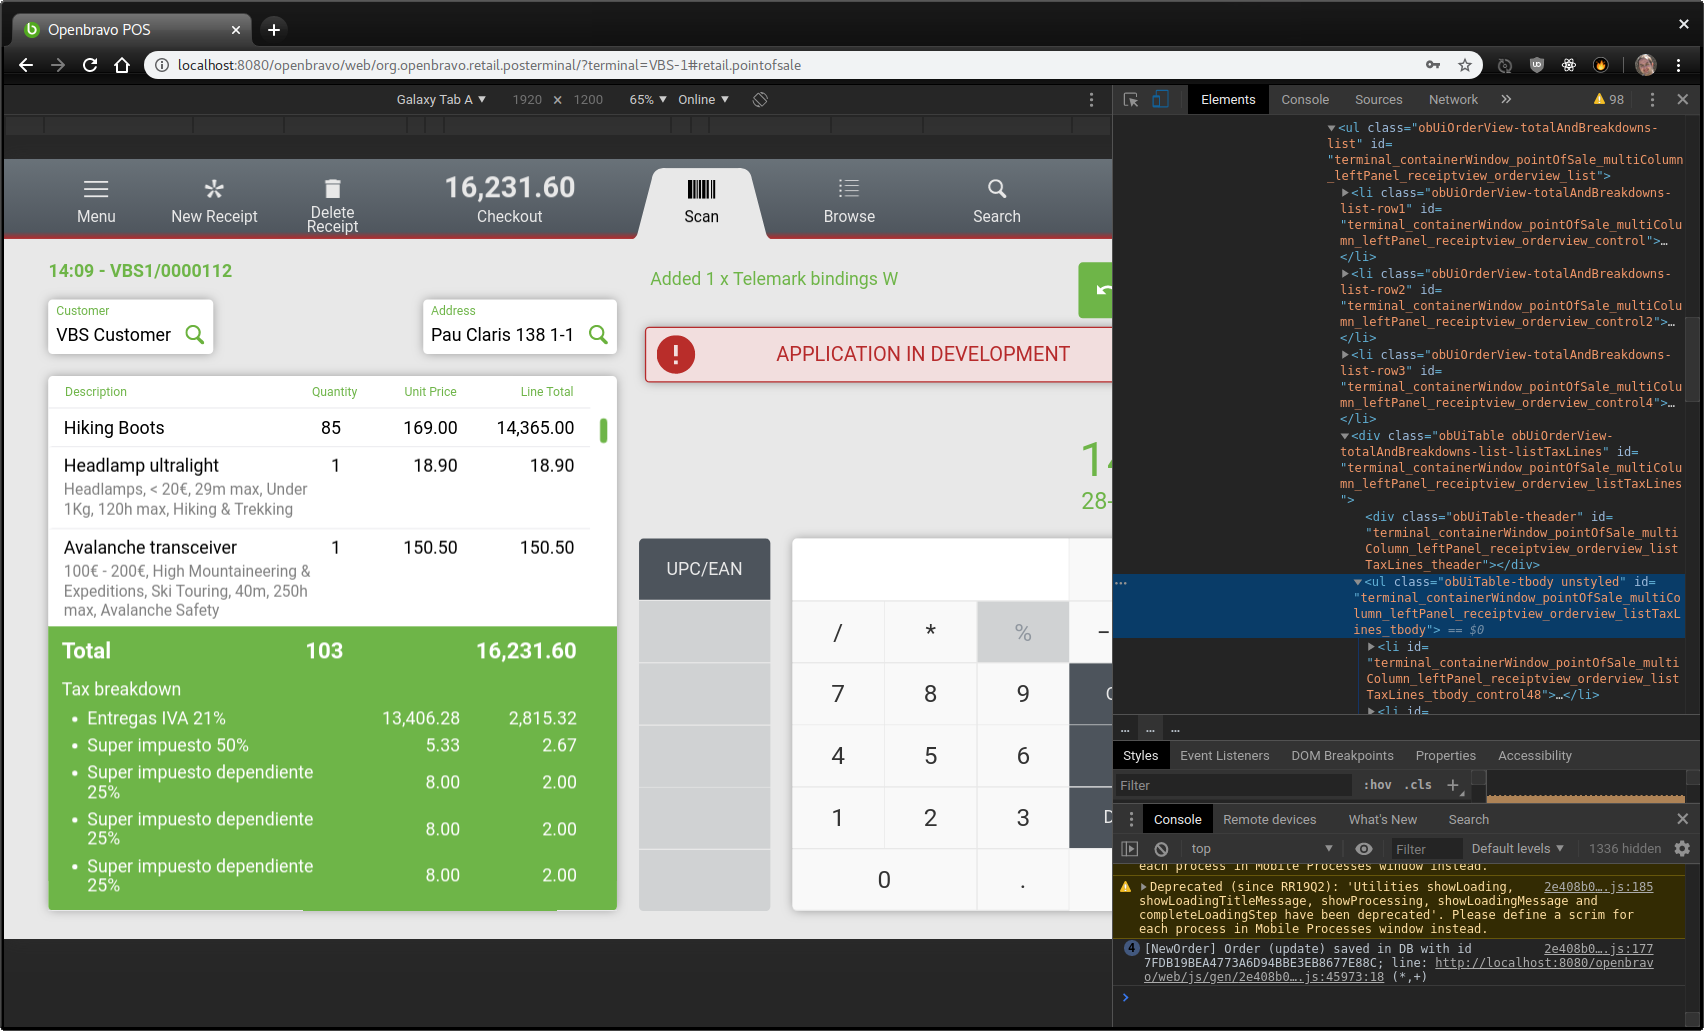Image resolution: width=1704 pixels, height=1031 pixels.
Task: Add new style rule plus icon
Action: coord(1453,785)
